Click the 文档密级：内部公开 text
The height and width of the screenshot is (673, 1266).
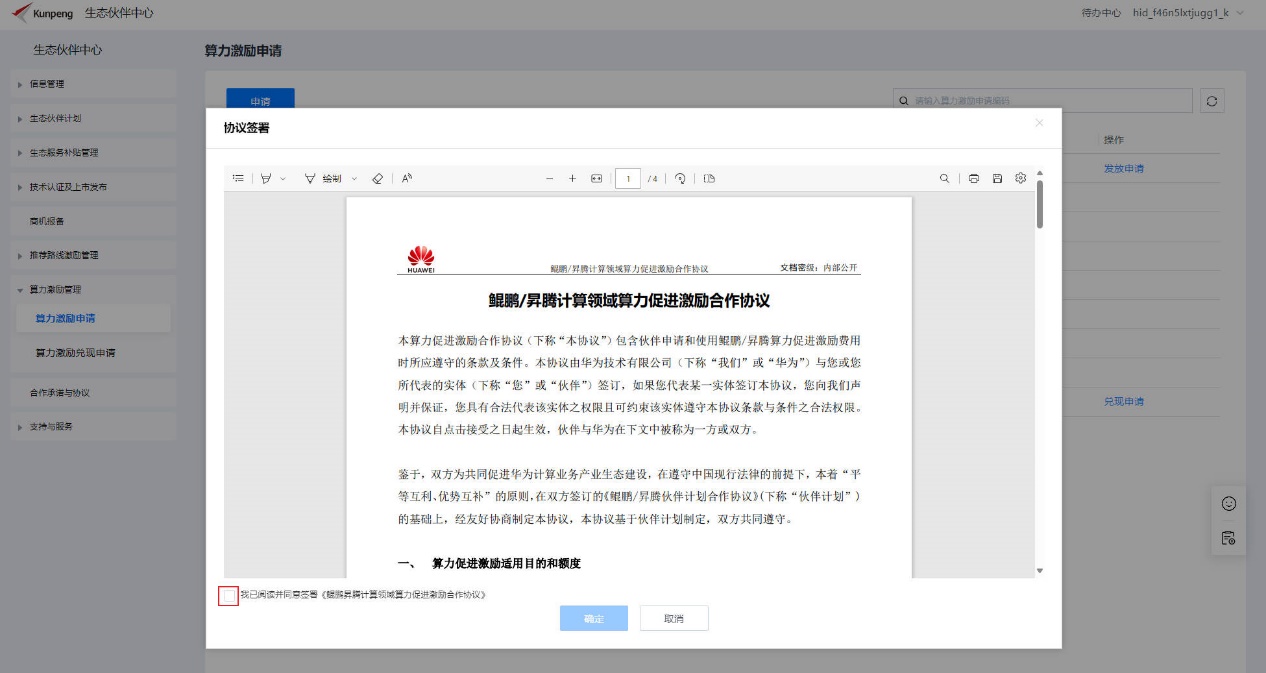click(x=819, y=268)
